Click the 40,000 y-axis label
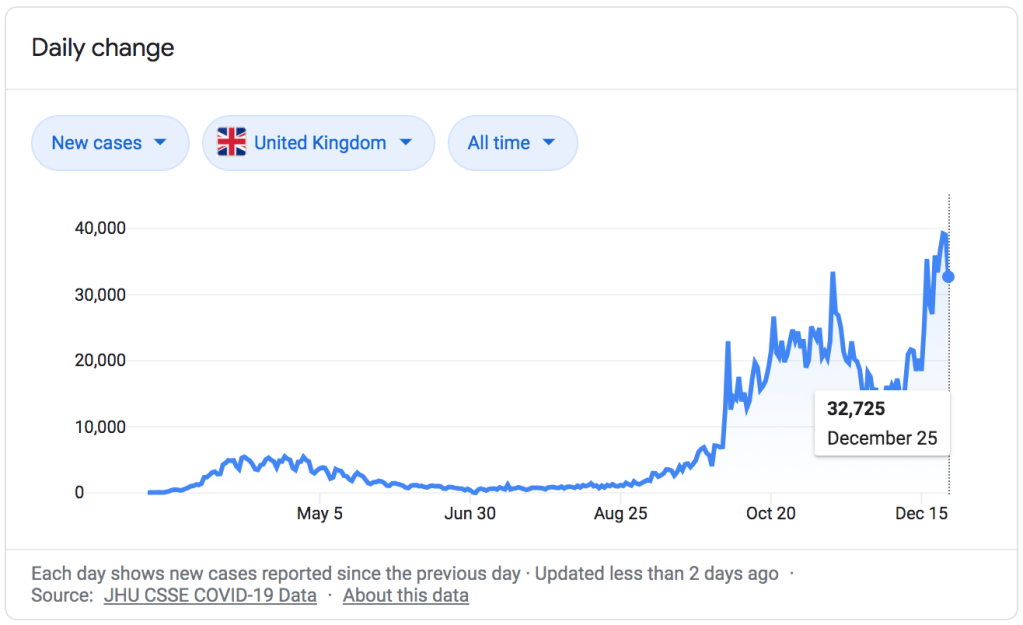 [99, 228]
